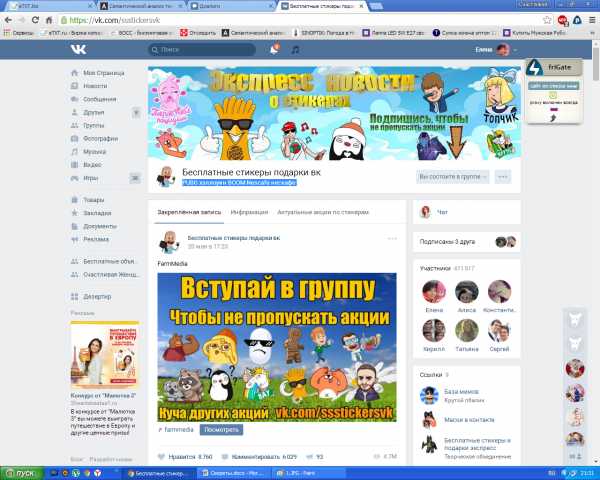Reload the page with refresh icon
The width and height of the screenshot is (600, 480).
35,20
